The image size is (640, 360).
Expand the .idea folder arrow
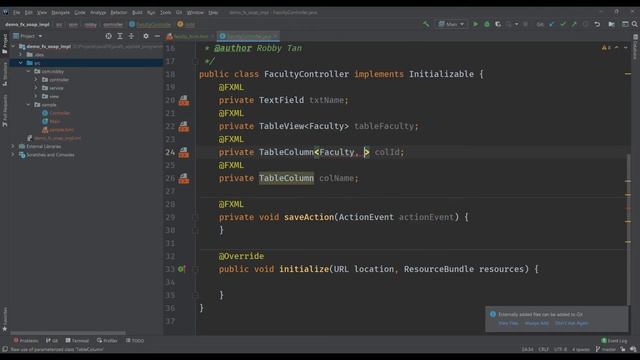tap(21, 54)
